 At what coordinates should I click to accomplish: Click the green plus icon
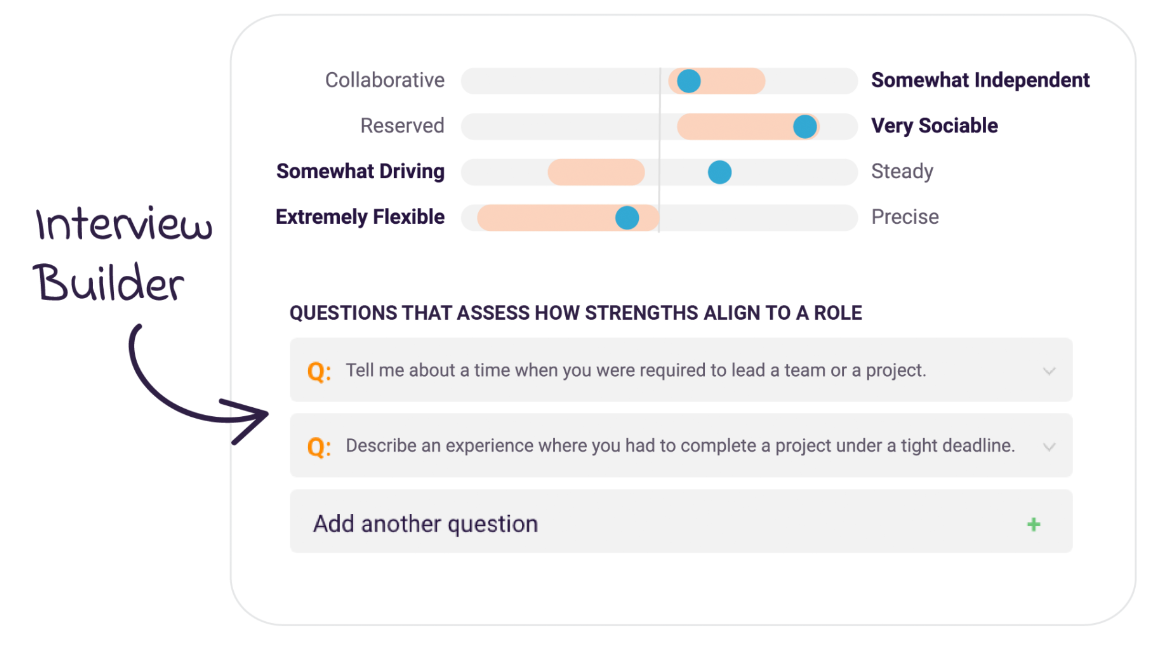click(x=1033, y=524)
